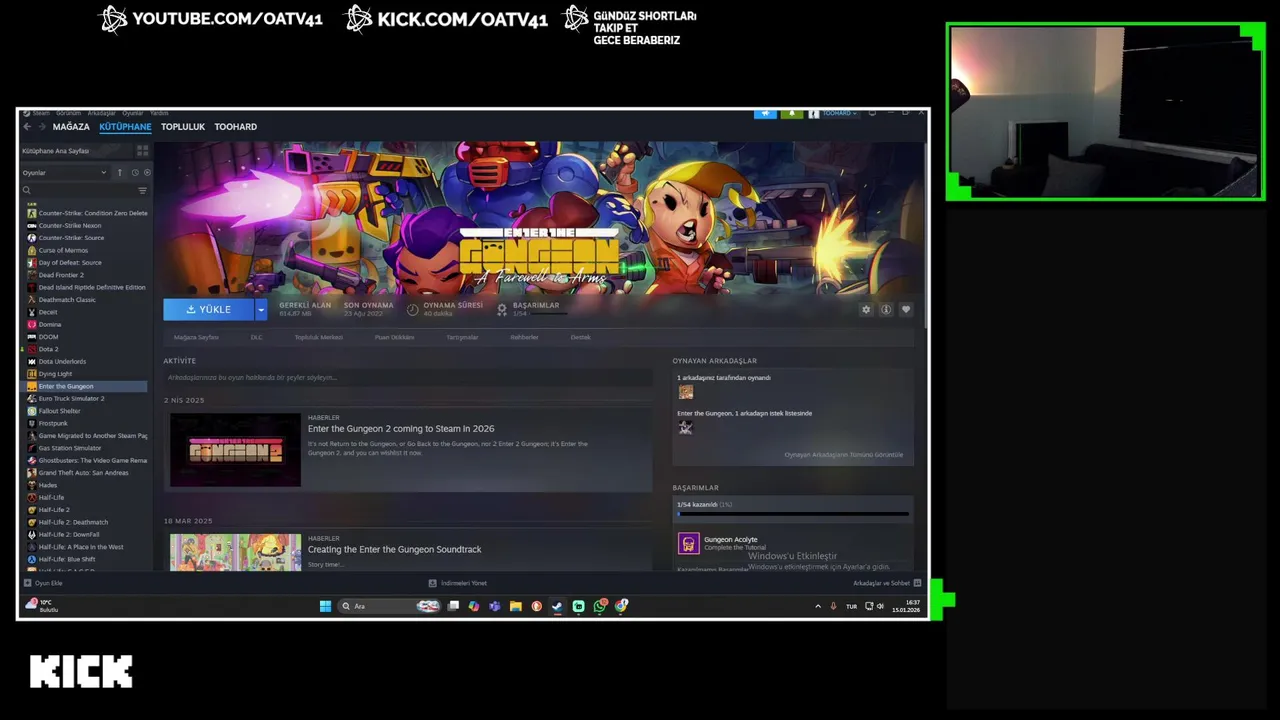Screen dimensions: 1280x720
Task: Click the YÜKLE install button
Action: coord(208,310)
